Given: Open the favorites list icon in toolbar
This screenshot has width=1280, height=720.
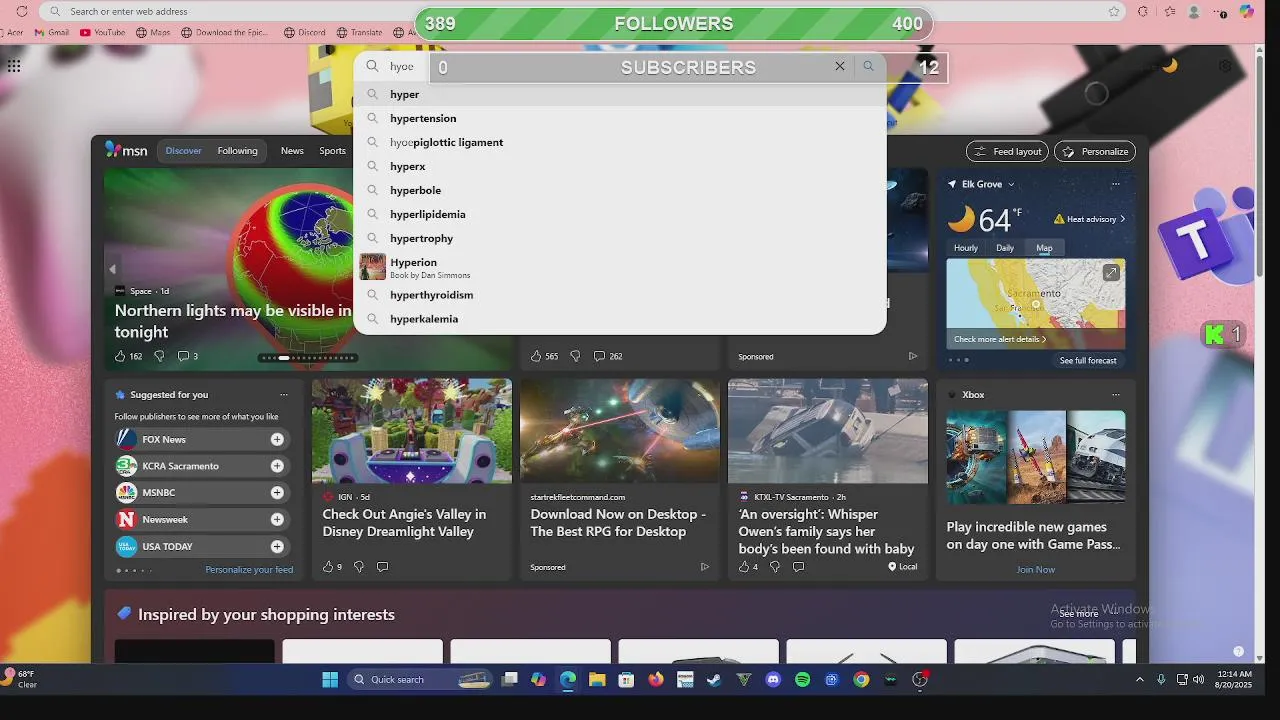Looking at the screenshot, I should point(1170,11).
